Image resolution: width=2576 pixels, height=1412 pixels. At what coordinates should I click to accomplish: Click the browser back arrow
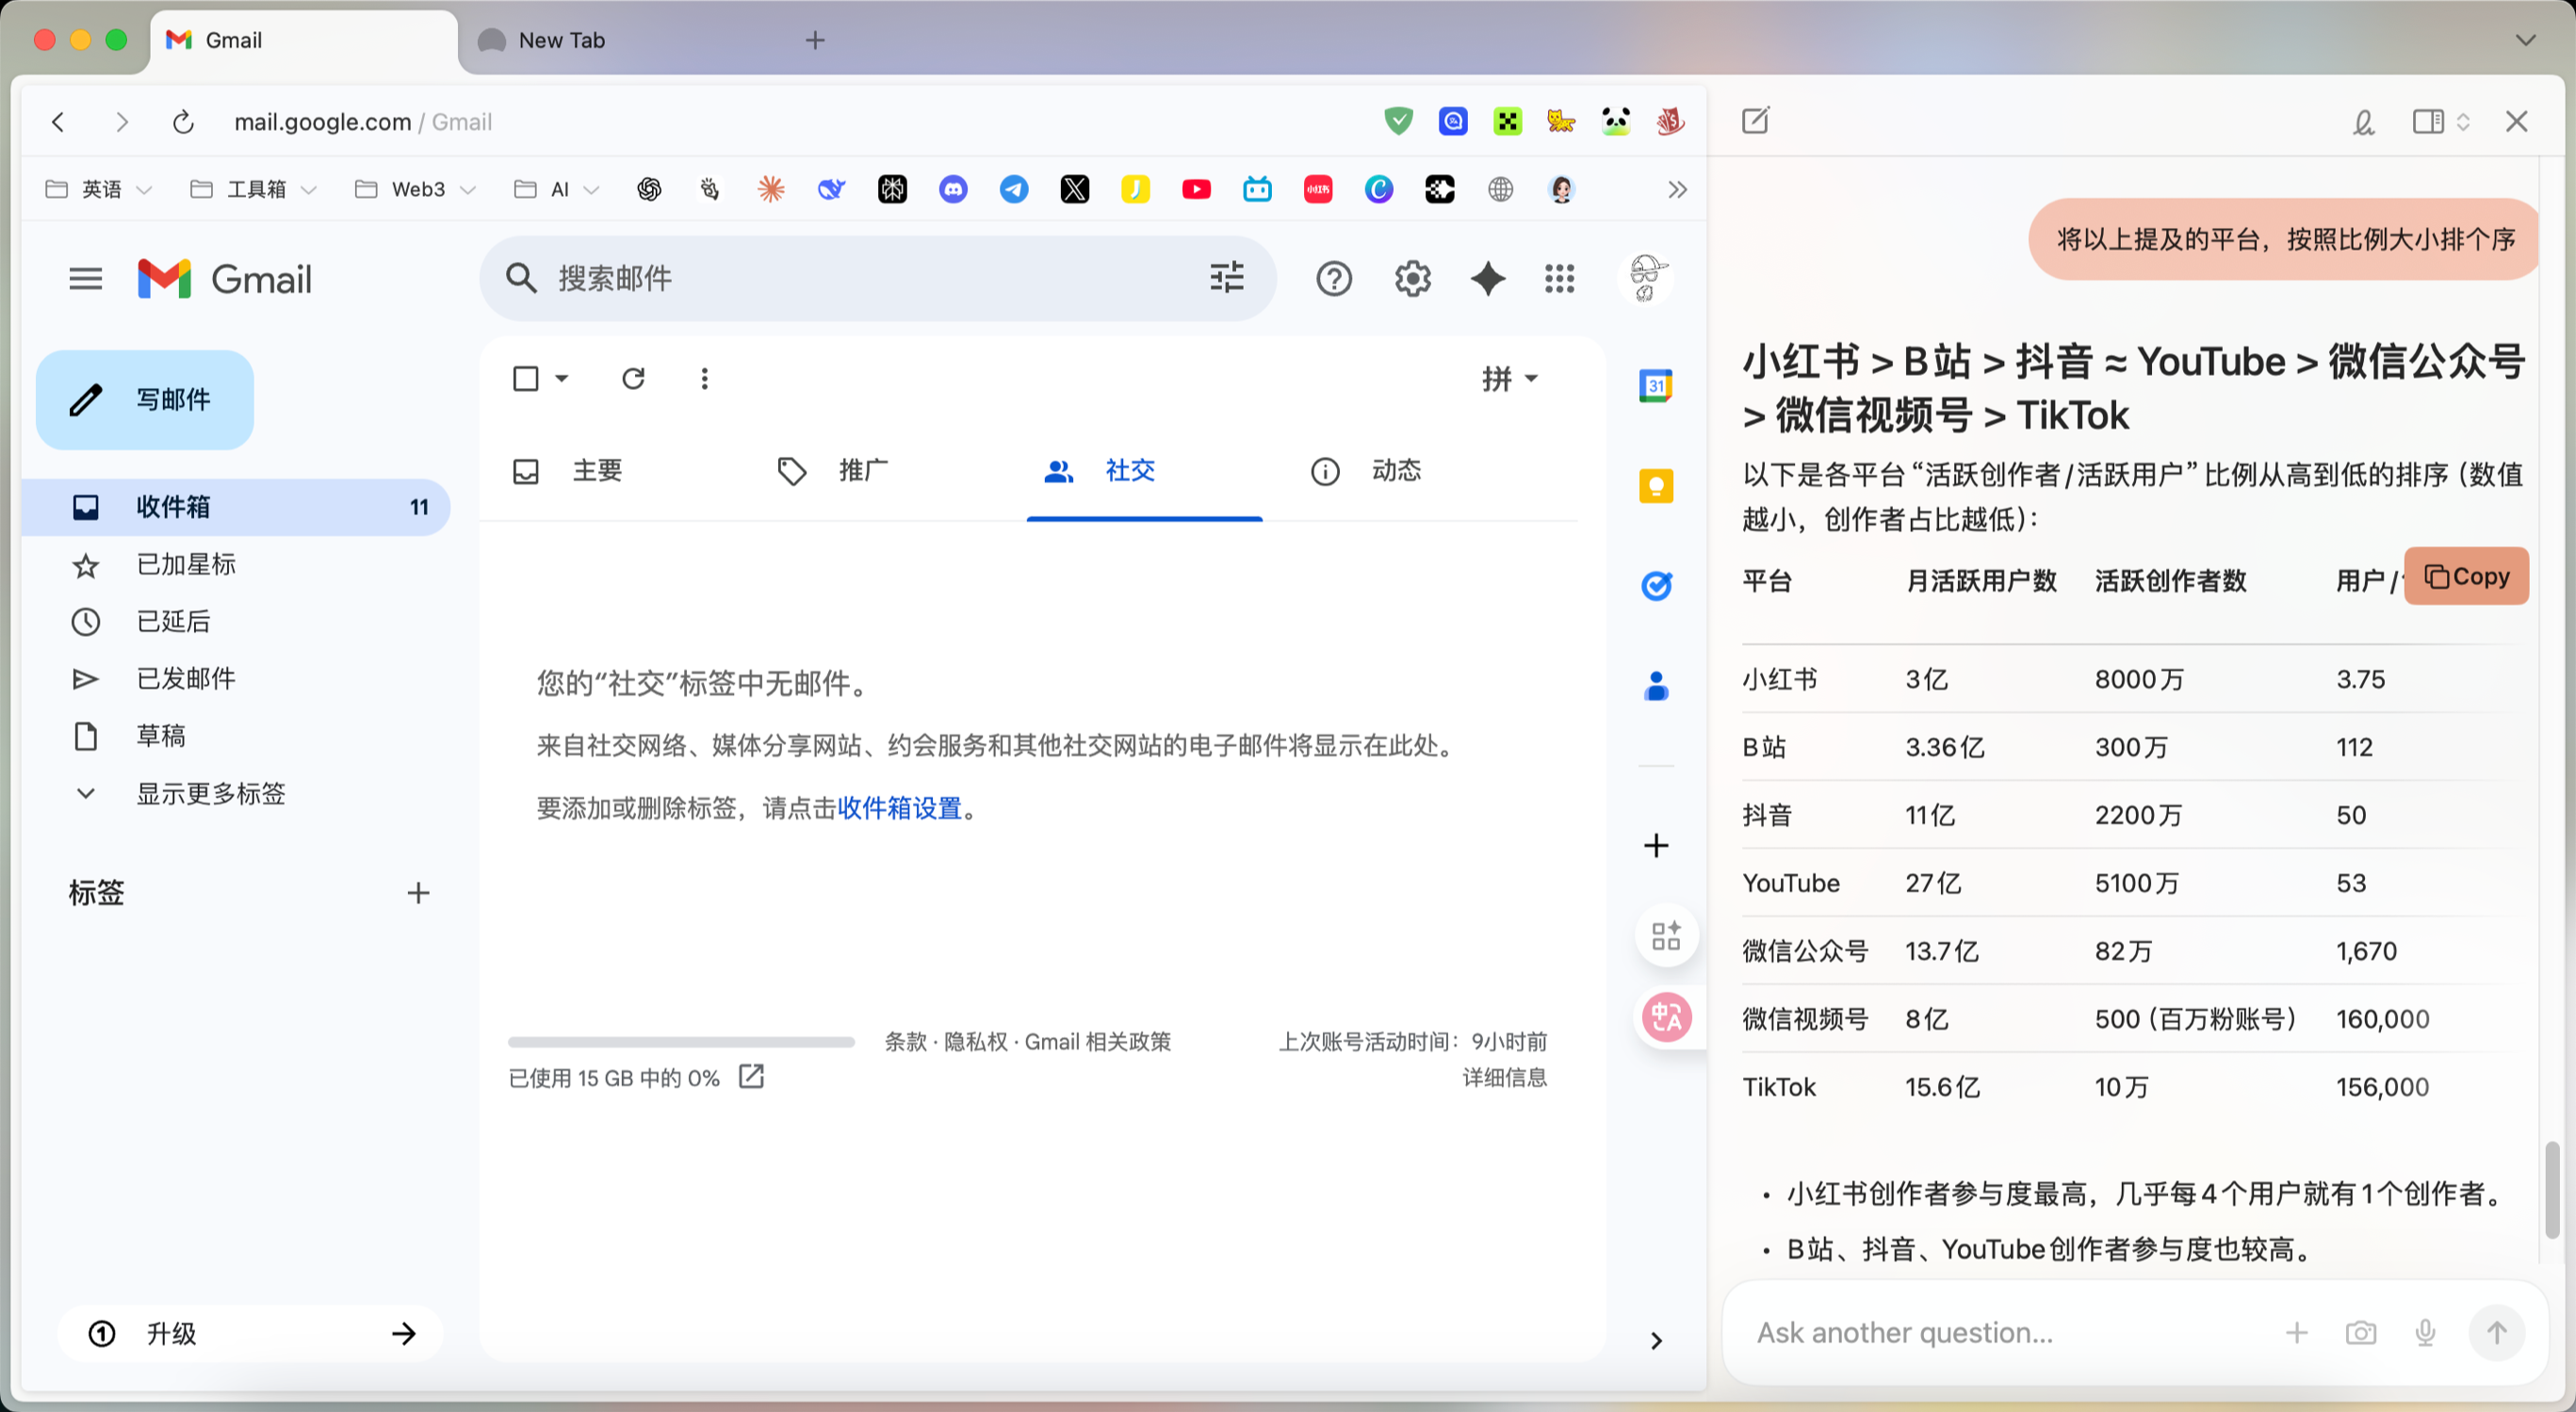click(x=58, y=122)
